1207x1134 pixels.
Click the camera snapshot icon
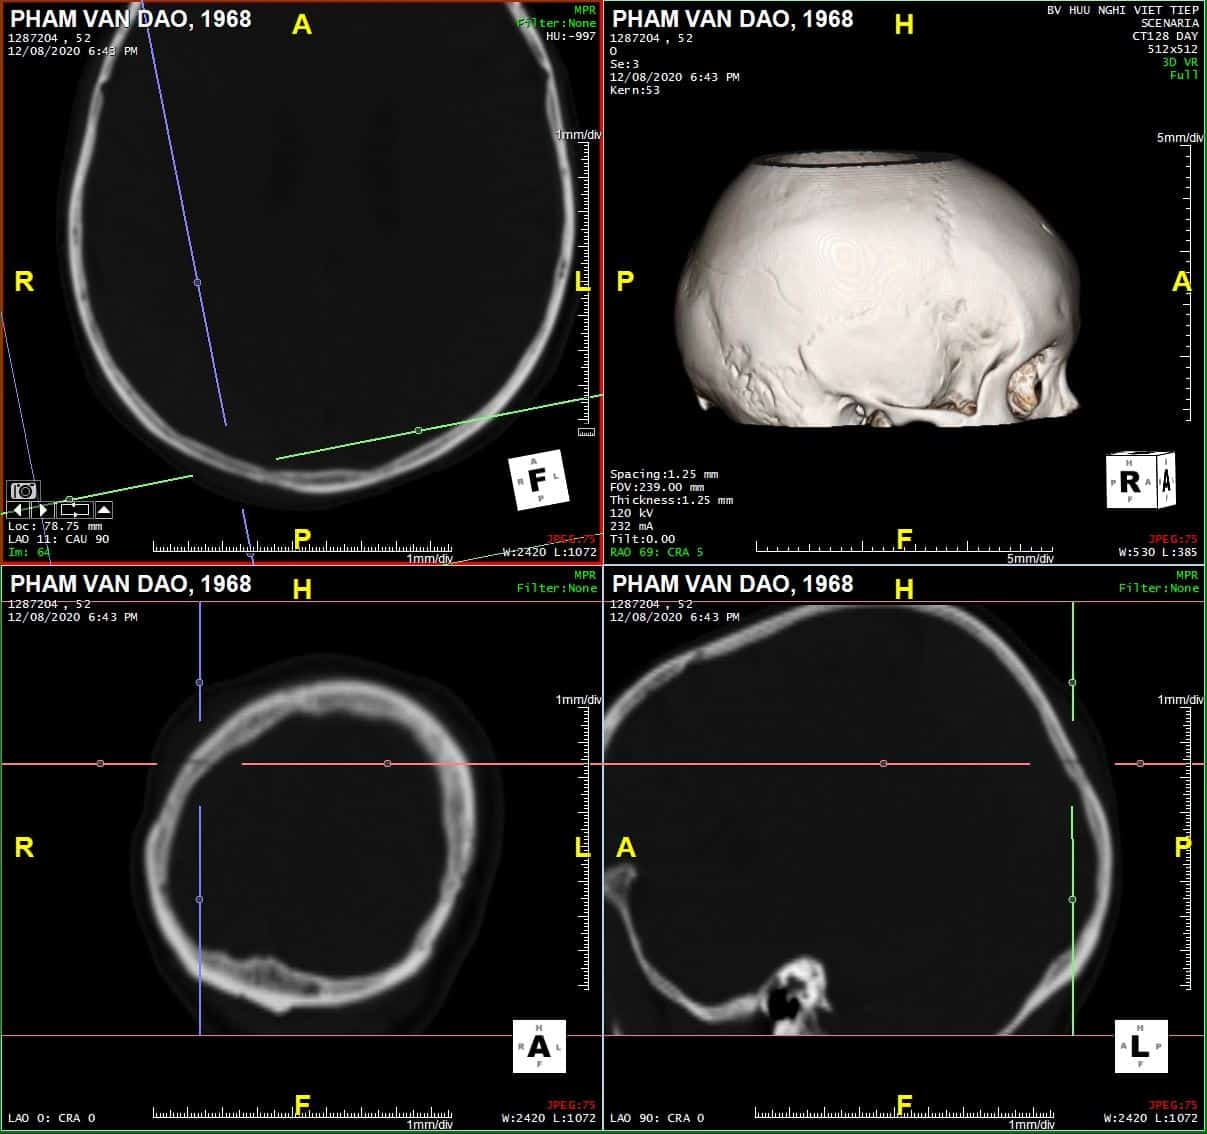pyautogui.click(x=23, y=490)
